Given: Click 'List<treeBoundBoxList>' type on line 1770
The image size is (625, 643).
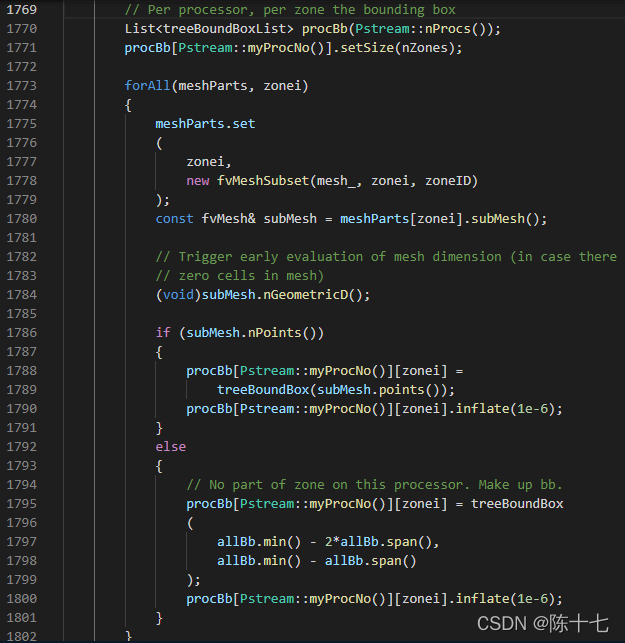Looking at the screenshot, I should click(209, 29).
